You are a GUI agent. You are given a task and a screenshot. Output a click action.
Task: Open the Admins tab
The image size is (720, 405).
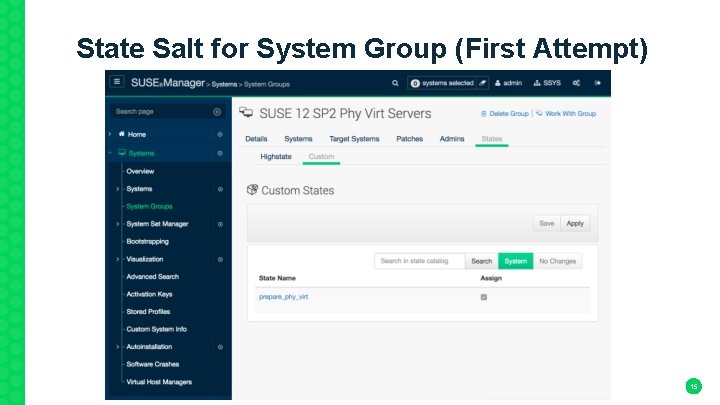click(452, 139)
